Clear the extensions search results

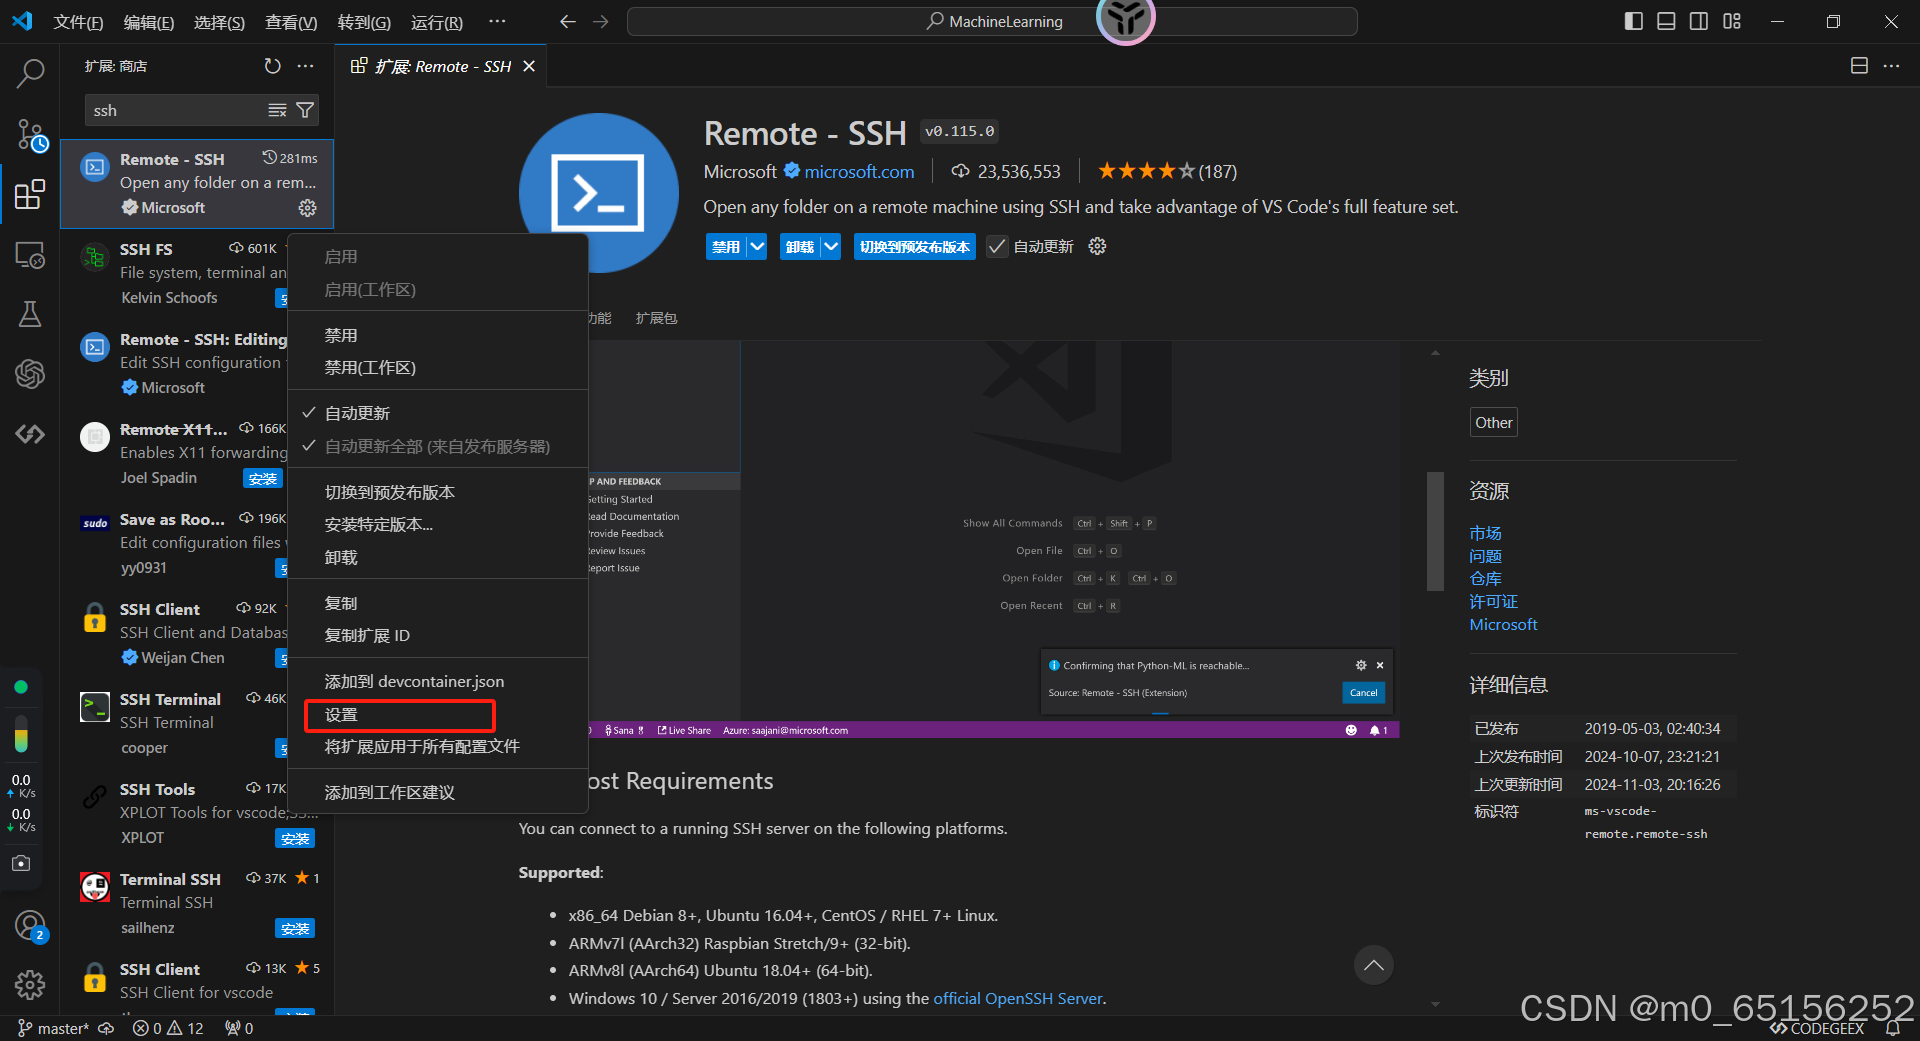pyautogui.click(x=277, y=111)
